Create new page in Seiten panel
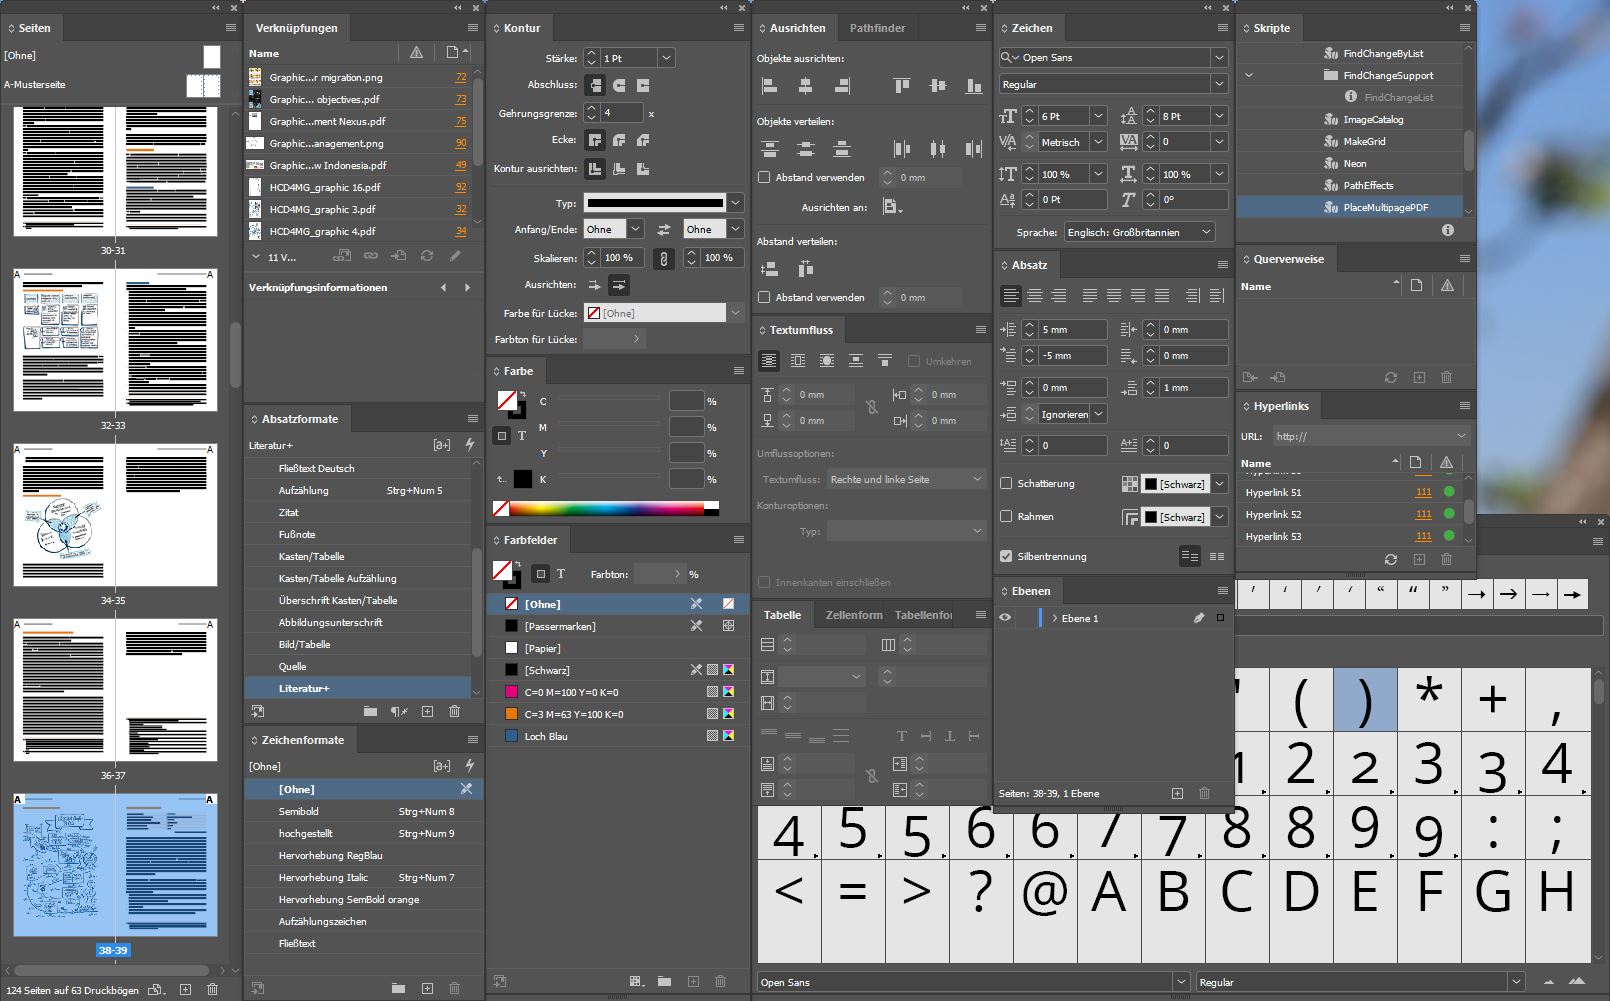Viewport: 1610px width, 1001px height. [185, 989]
